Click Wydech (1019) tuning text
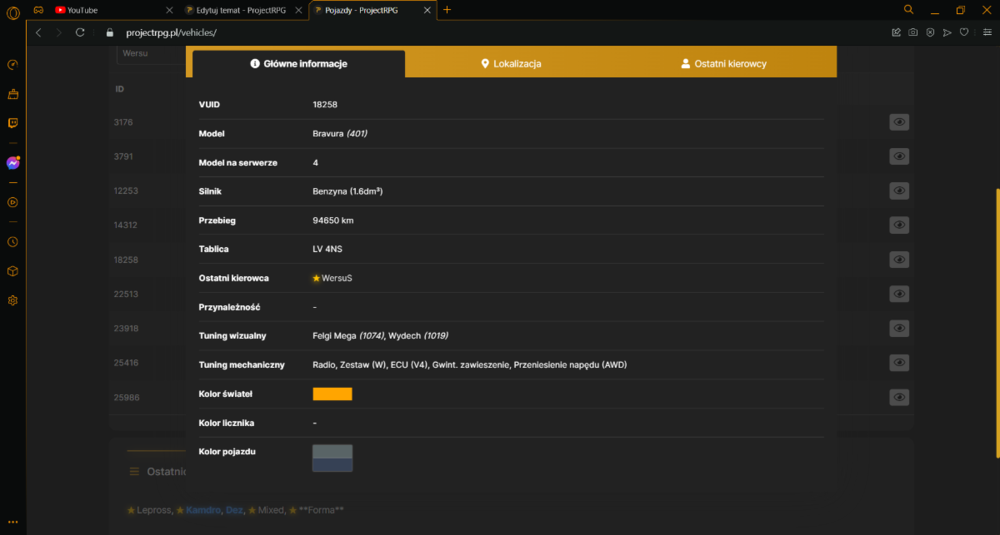 (418, 336)
